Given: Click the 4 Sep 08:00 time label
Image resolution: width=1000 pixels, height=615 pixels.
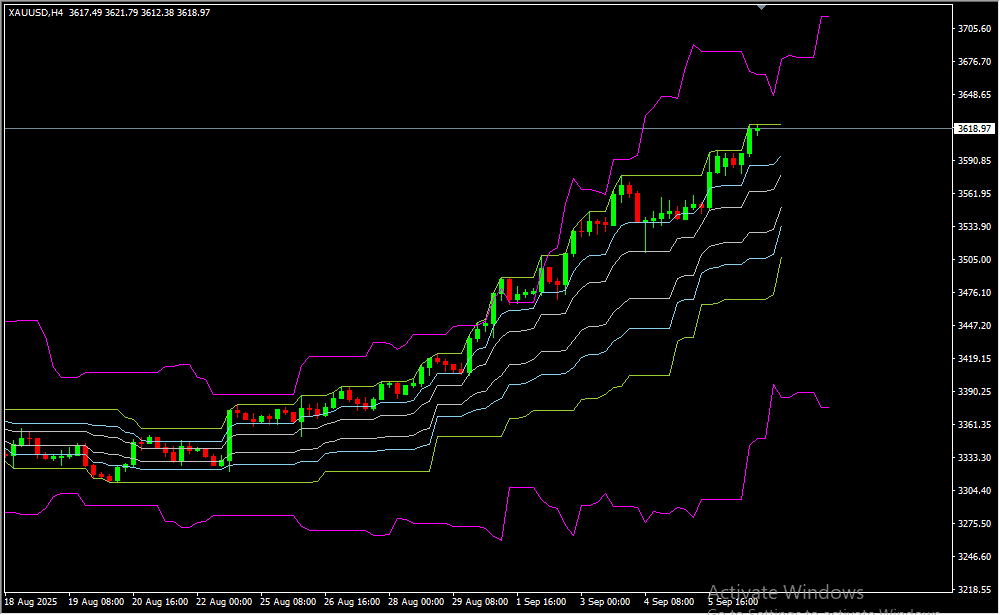Looking at the screenshot, I should 669,603.
